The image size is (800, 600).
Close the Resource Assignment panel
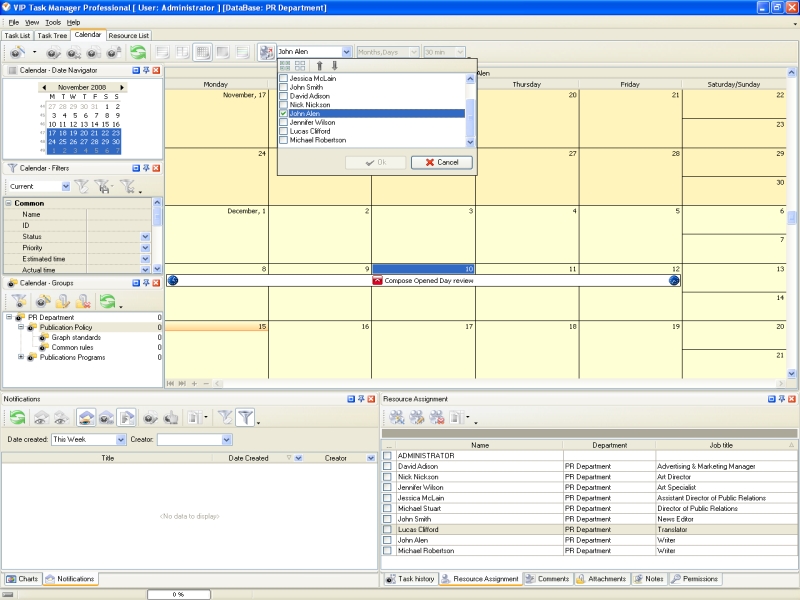792,399
